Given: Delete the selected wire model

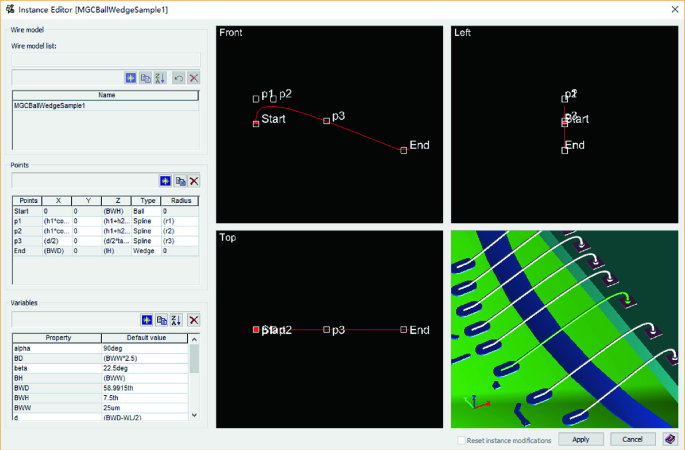Looking at the screenshot, I should 194,78.
